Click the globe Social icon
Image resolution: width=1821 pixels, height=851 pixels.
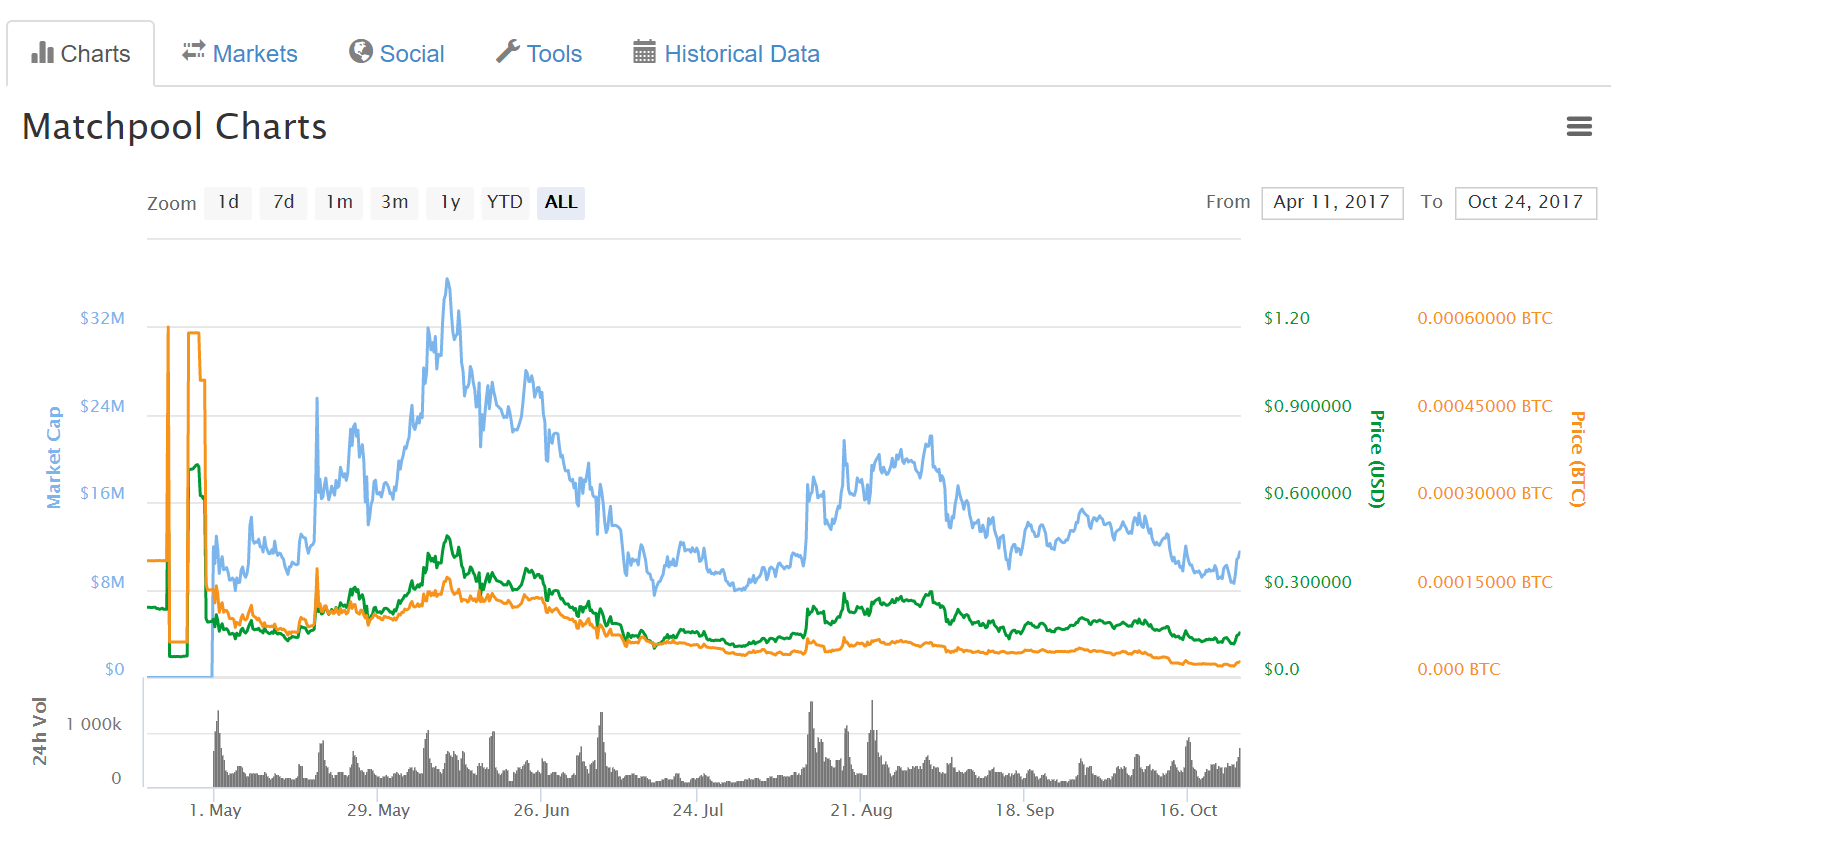click(x=360, y=52)
